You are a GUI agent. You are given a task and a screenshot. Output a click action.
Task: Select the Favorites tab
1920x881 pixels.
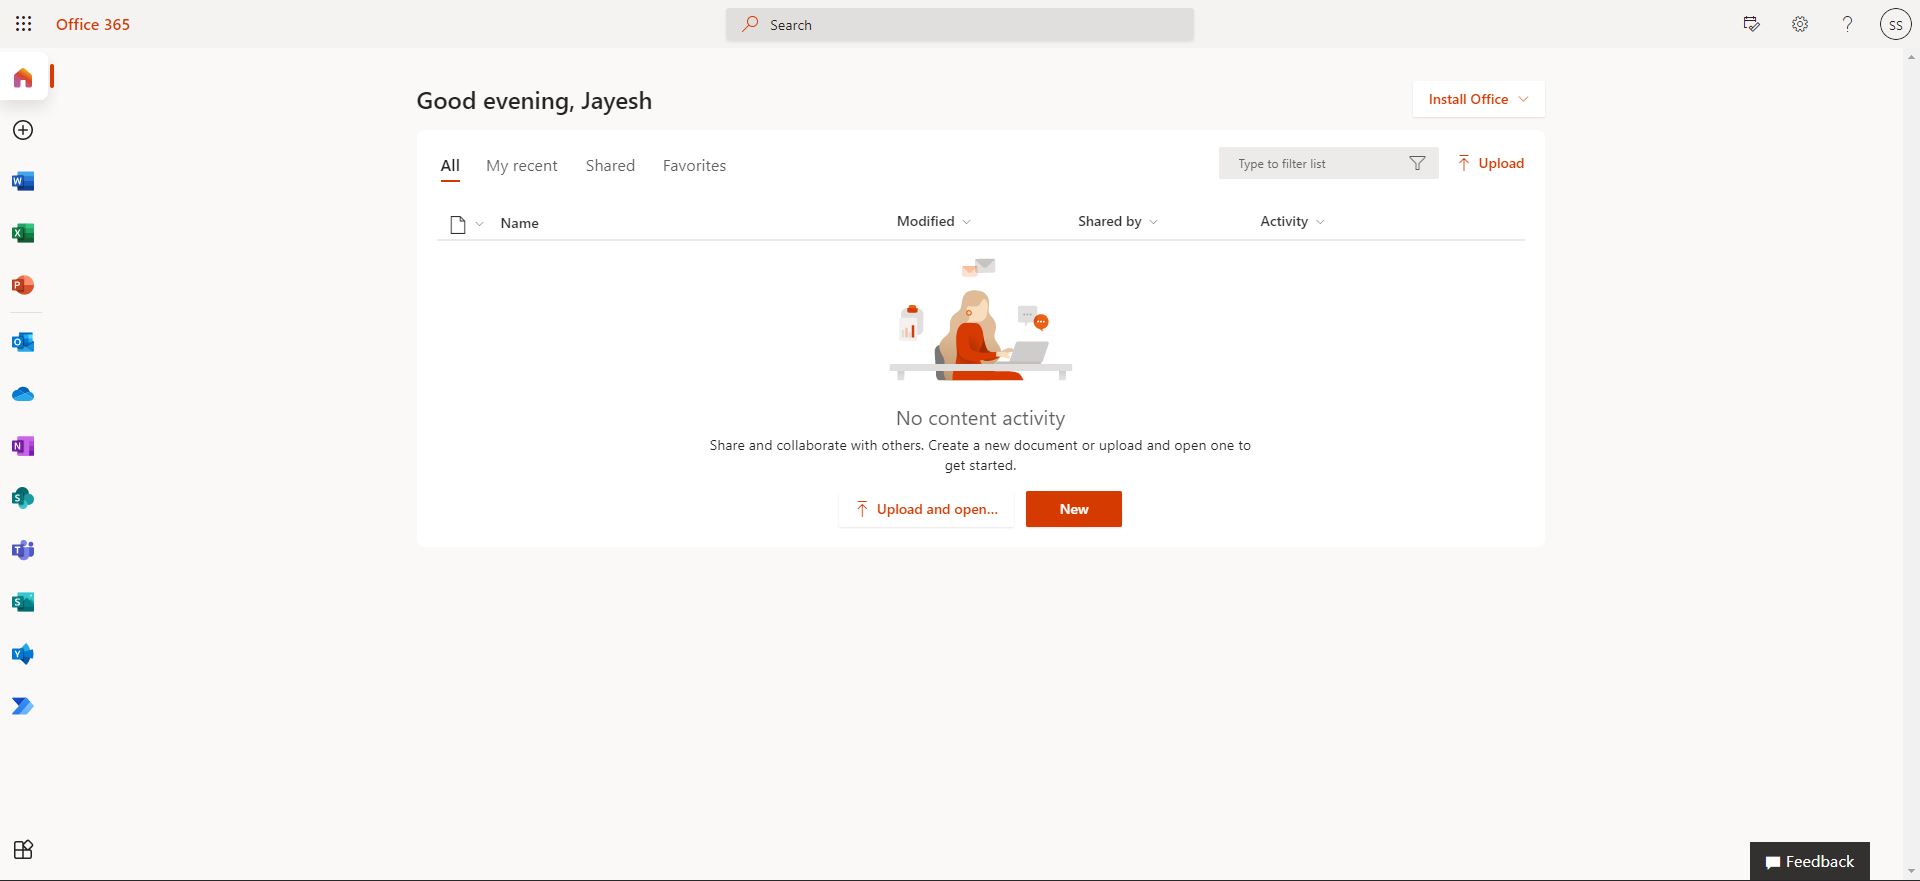pos(694,166)
